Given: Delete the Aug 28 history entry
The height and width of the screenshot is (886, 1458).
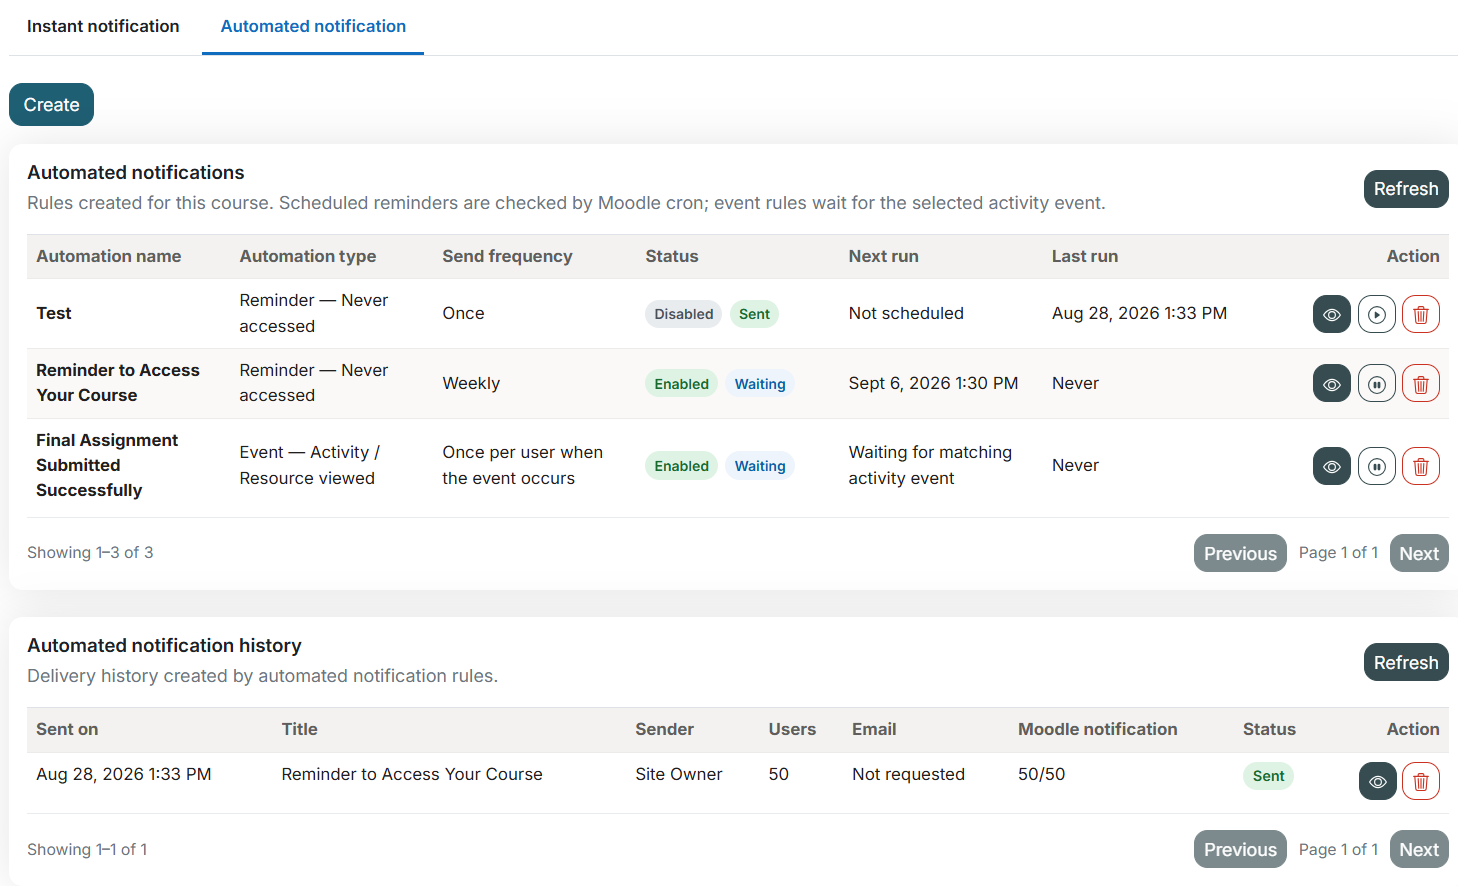Looking at the screenshot, I should pos(1420,781).
